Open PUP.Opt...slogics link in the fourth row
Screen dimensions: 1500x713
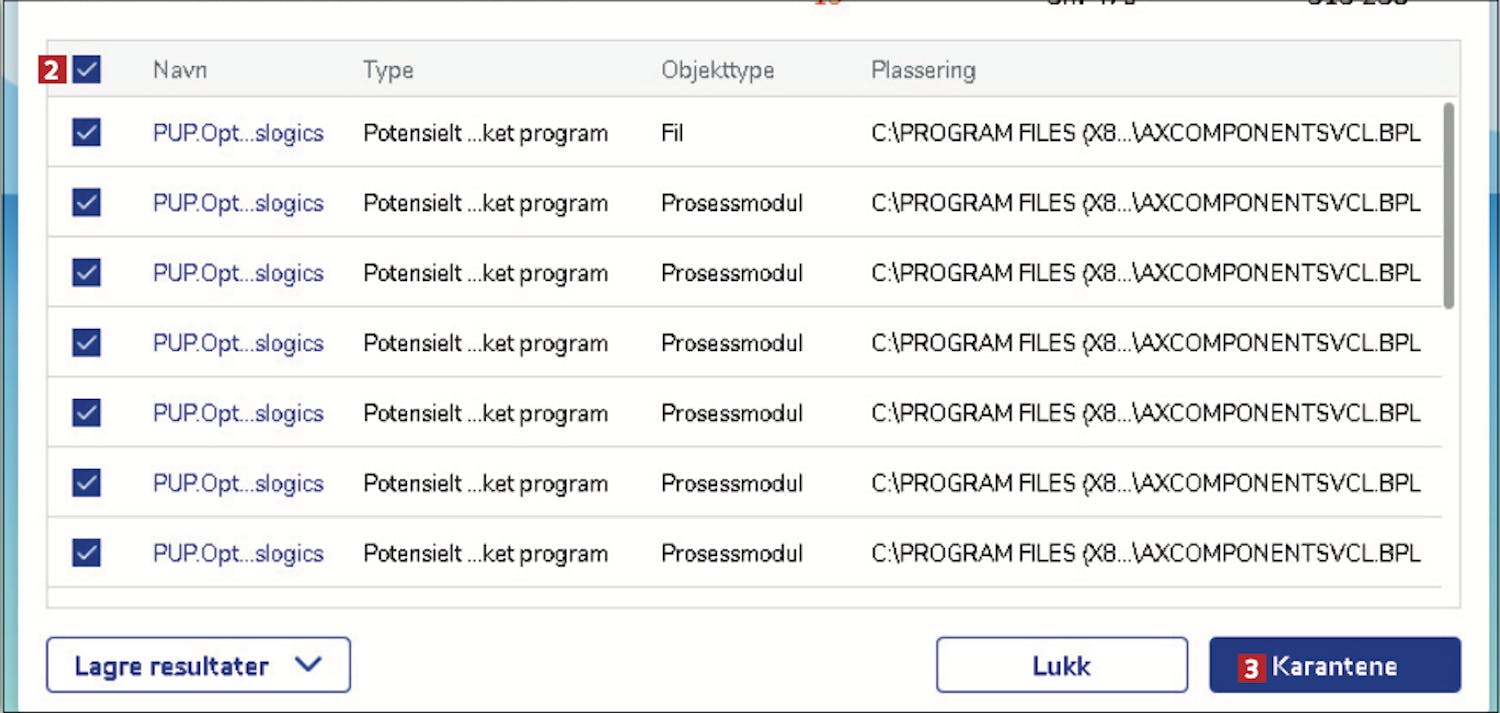pos(238,343)
